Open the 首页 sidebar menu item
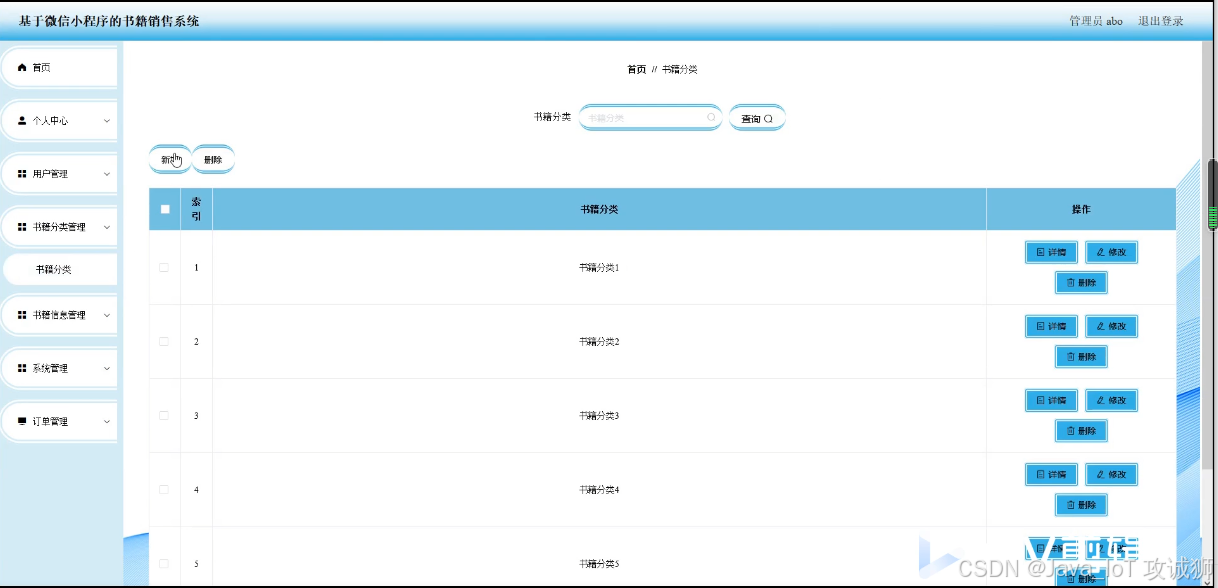The image size is (1218, 588). click(59, 68)
